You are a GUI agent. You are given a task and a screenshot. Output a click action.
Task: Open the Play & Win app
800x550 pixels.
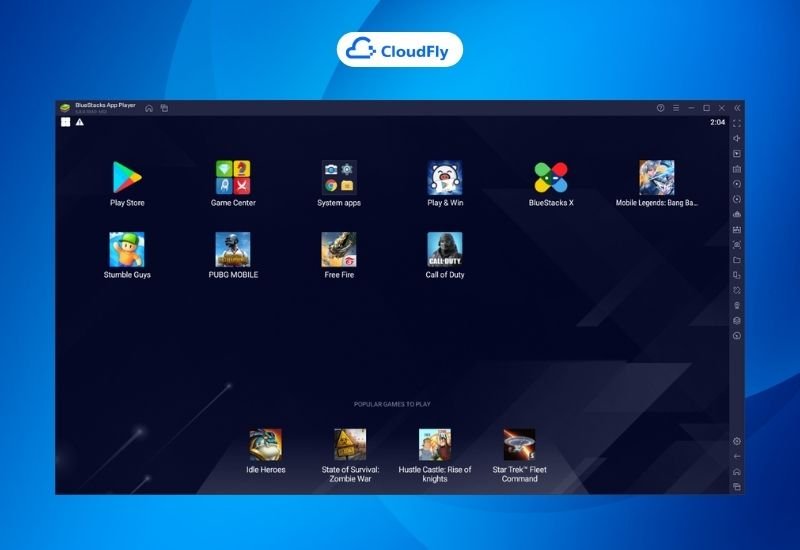click(x=445, y=178)
